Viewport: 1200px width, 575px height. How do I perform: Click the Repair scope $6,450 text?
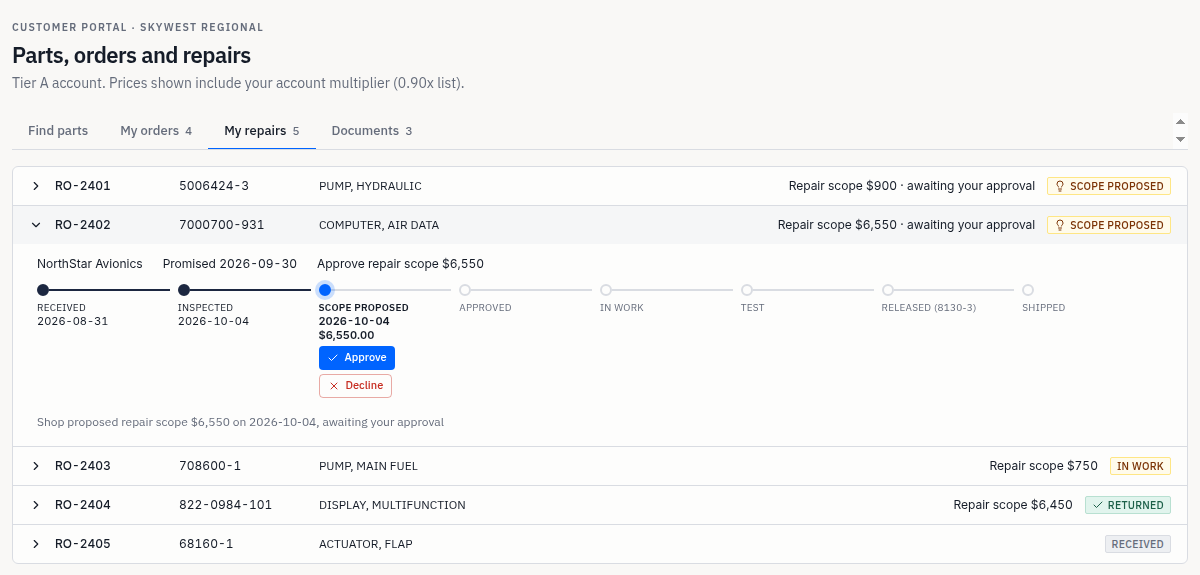click(1013, 505)
